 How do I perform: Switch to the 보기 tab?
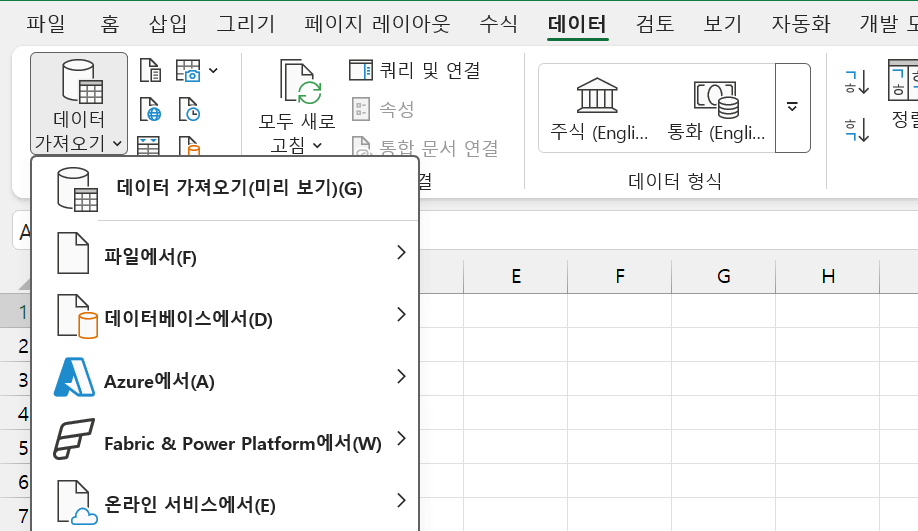point(722,23)
